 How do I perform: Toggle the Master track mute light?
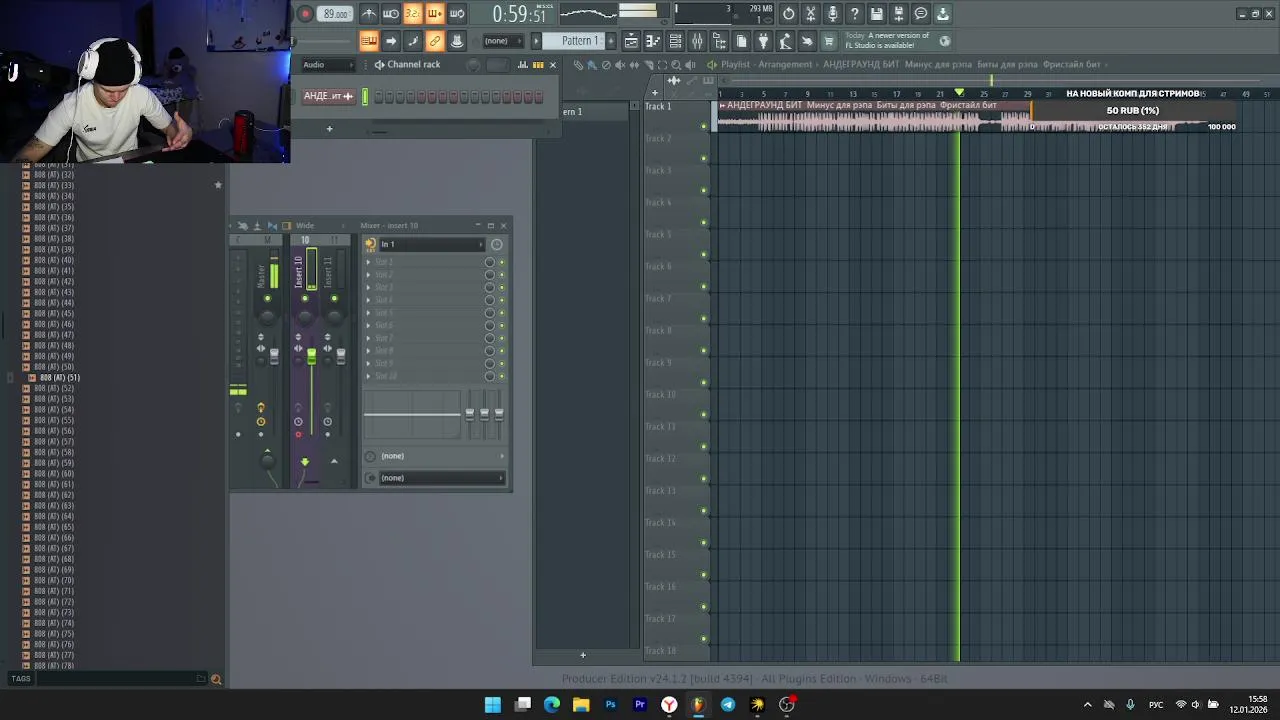267,298
